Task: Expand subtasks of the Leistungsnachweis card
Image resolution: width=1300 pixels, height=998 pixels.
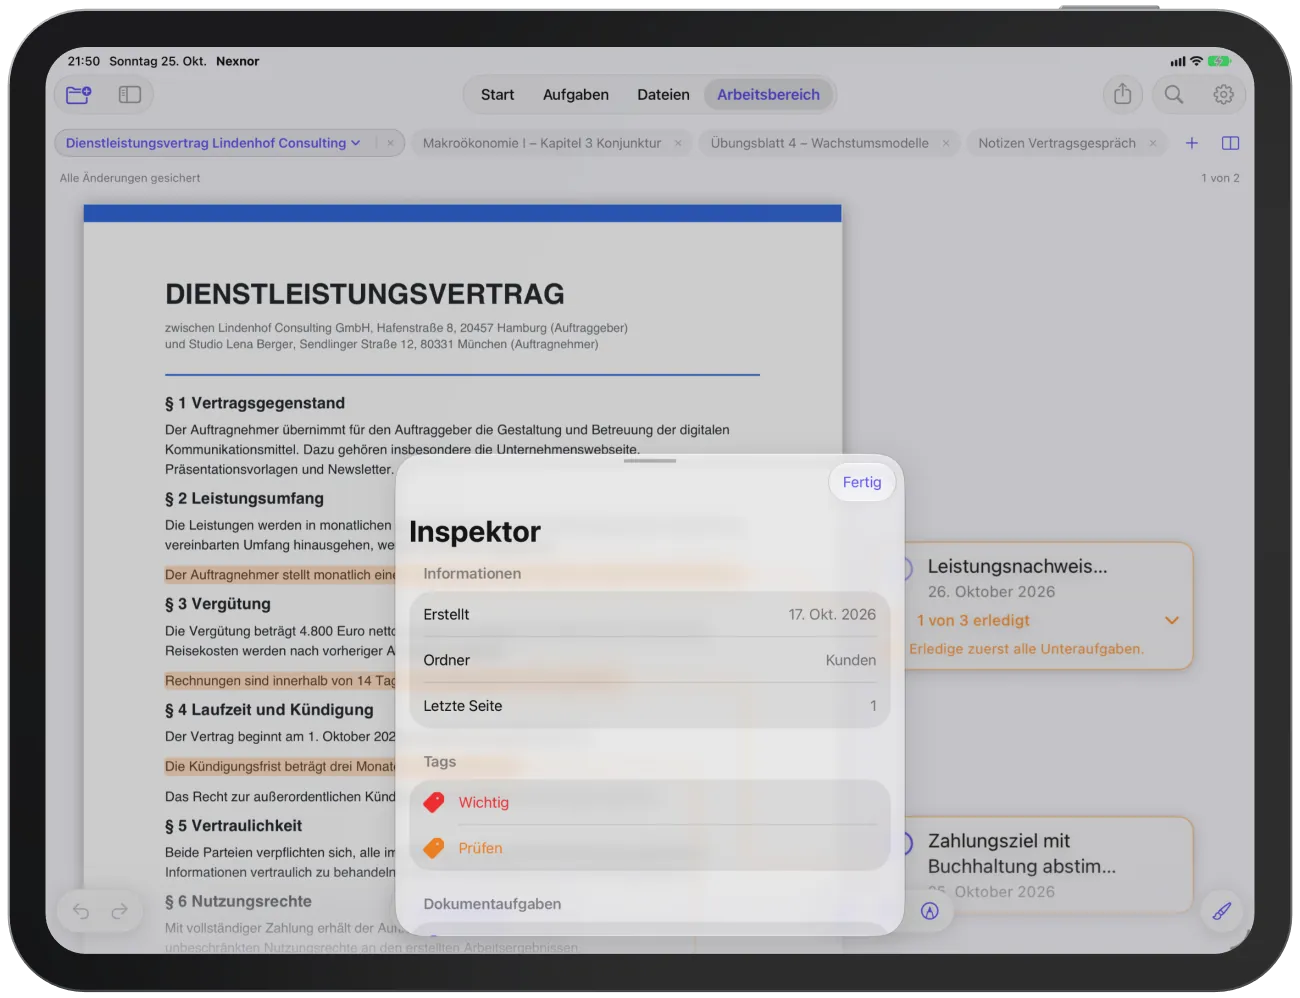Action: point(1172,620)
